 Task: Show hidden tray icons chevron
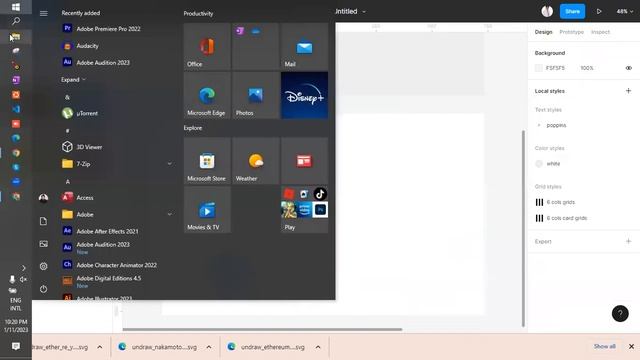[x=23, y=268]
